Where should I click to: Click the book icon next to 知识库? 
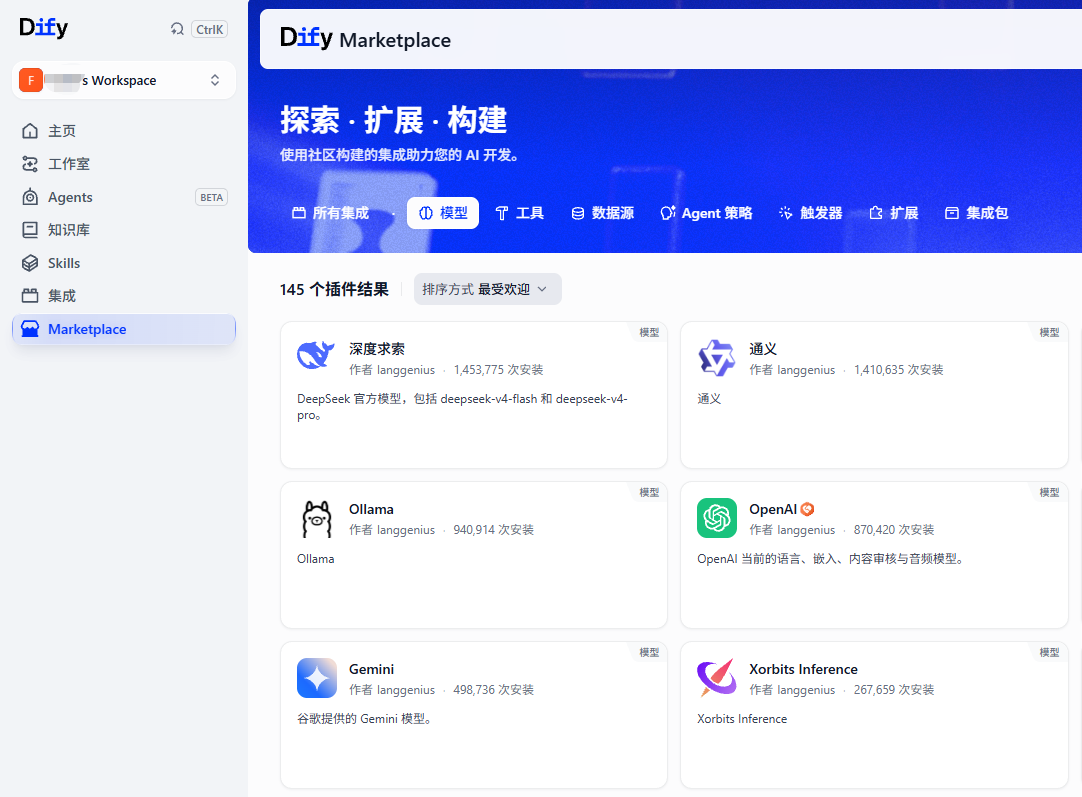pyautogui.click(x=30, y=230)
